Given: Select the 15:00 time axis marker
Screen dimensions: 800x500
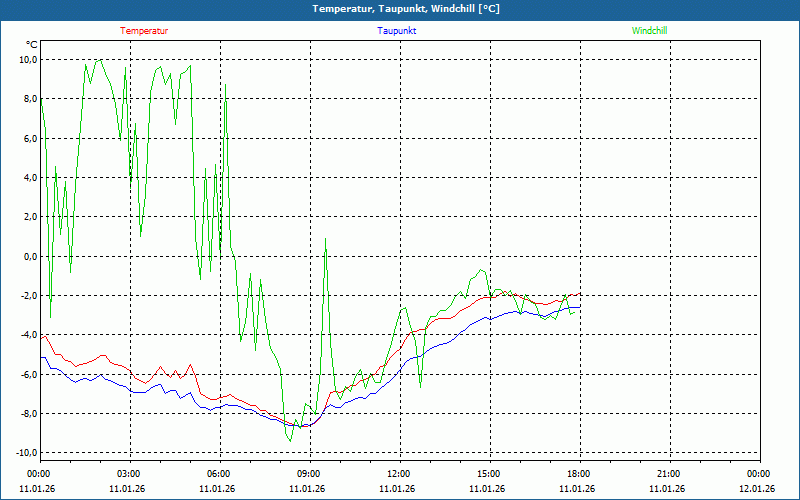Looking at the screenshot, I should [489, 474].
